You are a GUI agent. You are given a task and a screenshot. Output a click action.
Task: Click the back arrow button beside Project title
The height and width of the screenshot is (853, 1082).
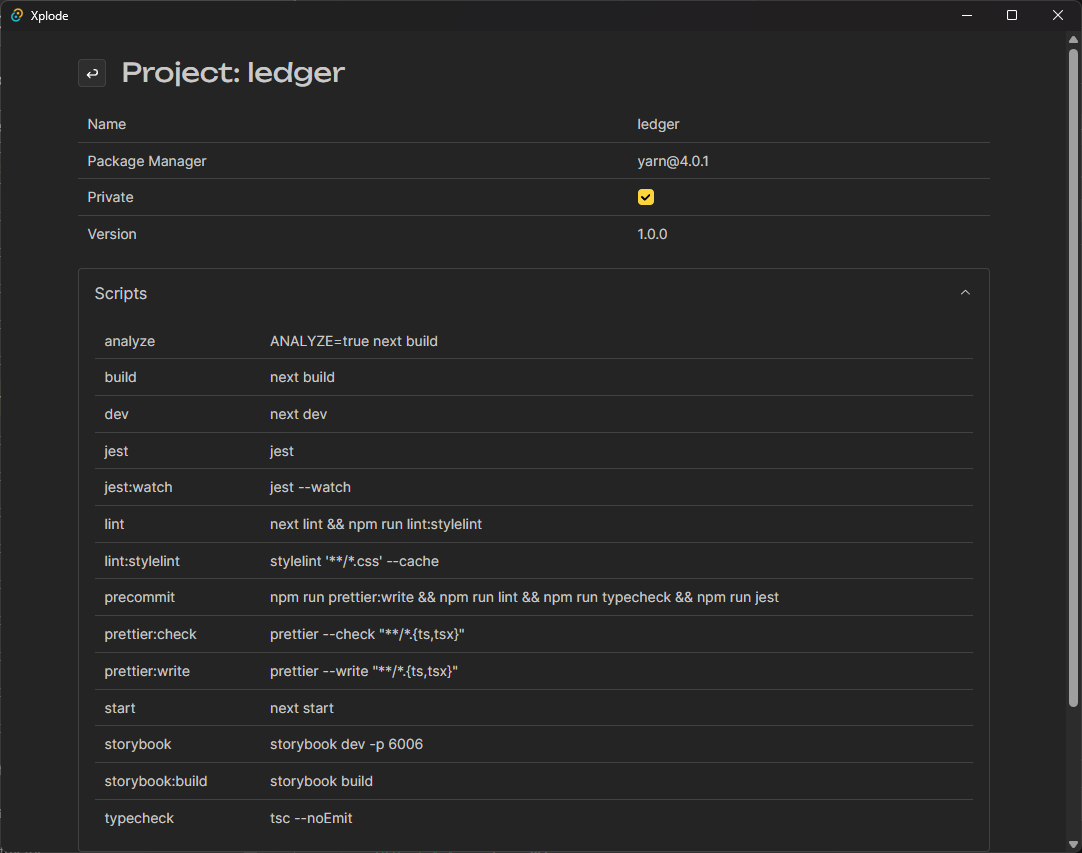tap(92, 73)
